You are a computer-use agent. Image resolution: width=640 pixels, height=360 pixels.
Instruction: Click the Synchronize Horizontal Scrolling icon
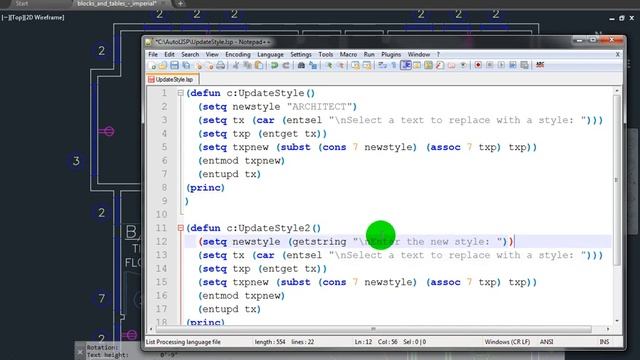(367, 65)
